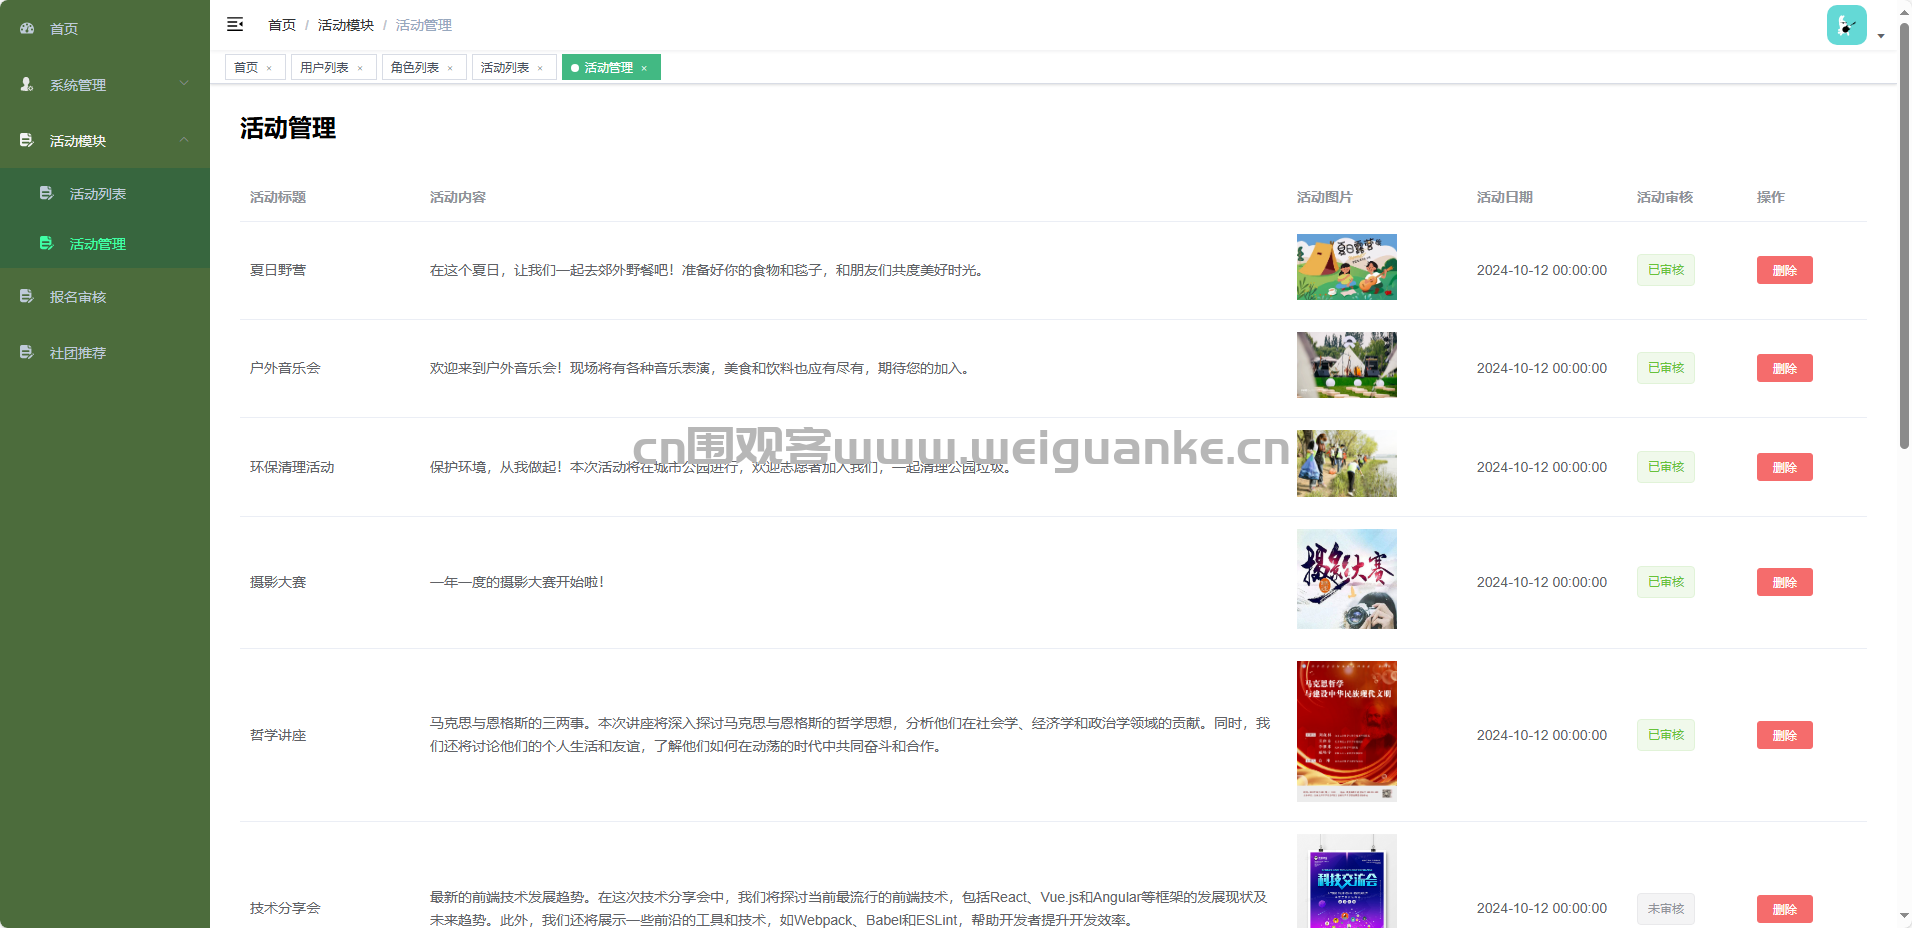
Task: Click 活动模块 in the breadcrumb
Action: point(345,25)
